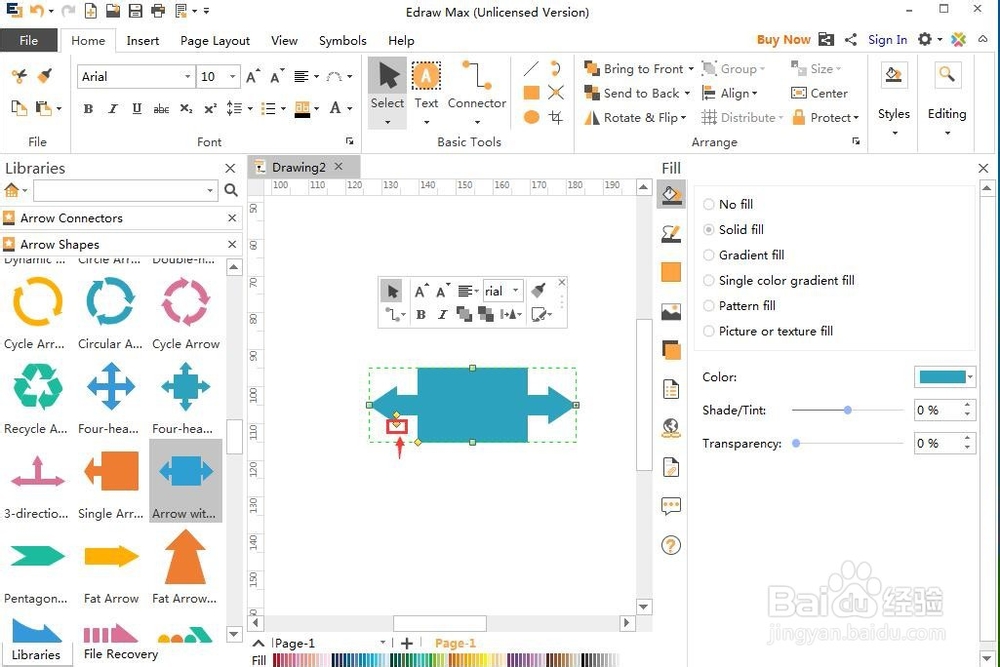The width and height of the screenshot is (1000, 667).
Task: Close the Arrow Connectors library
Action: click(x=232, y=218)
